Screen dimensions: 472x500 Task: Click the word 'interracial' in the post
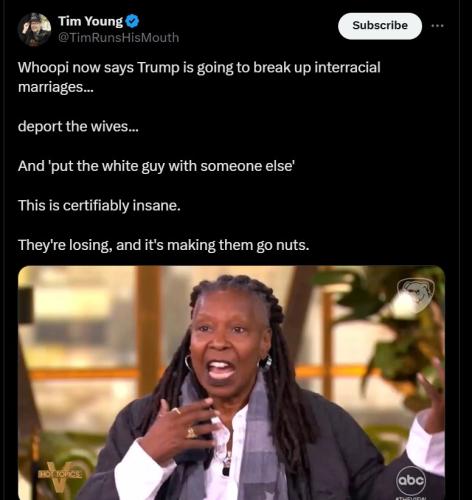(347, 67)
